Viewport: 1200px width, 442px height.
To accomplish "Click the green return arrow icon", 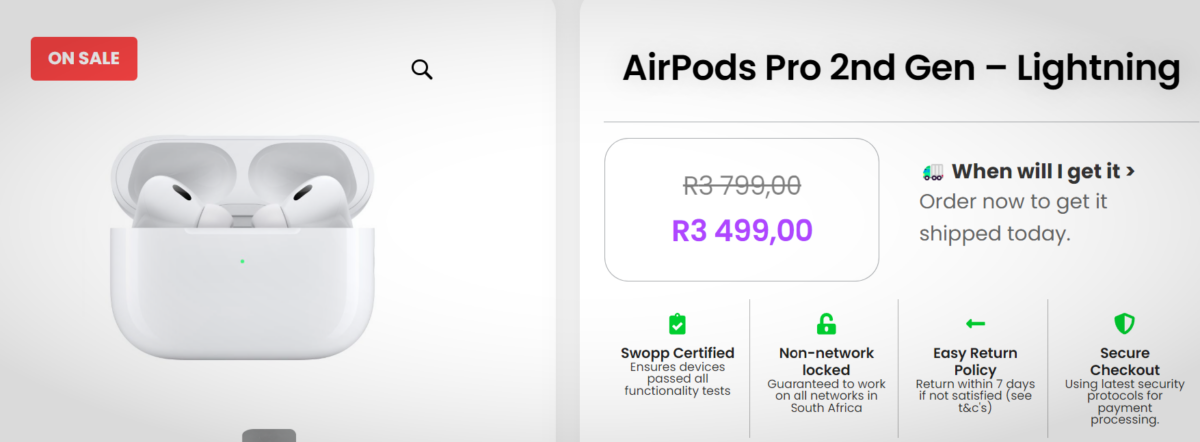I will click(975, 324).
